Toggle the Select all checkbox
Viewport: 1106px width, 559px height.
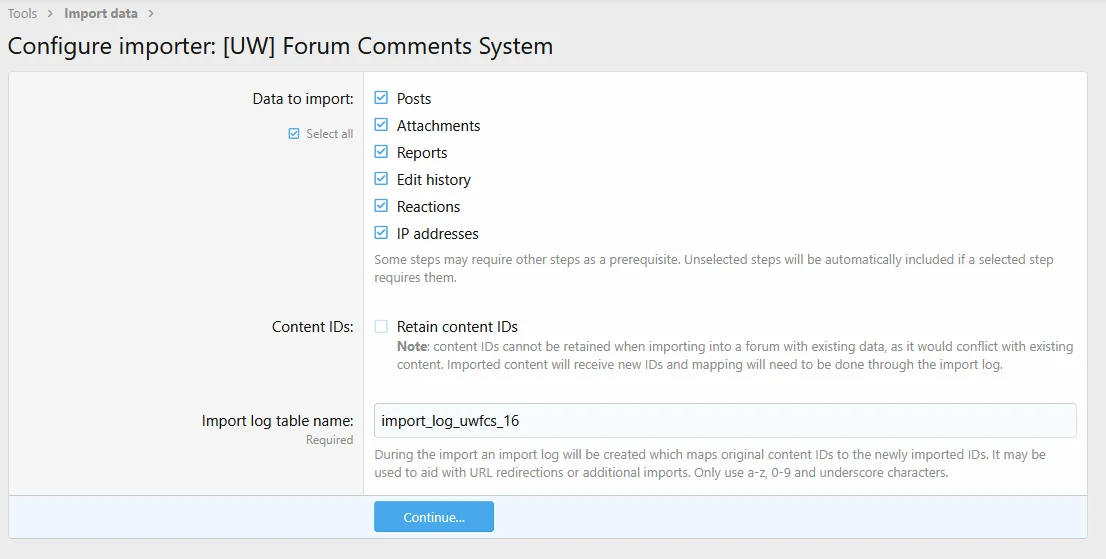click(294, 133)
